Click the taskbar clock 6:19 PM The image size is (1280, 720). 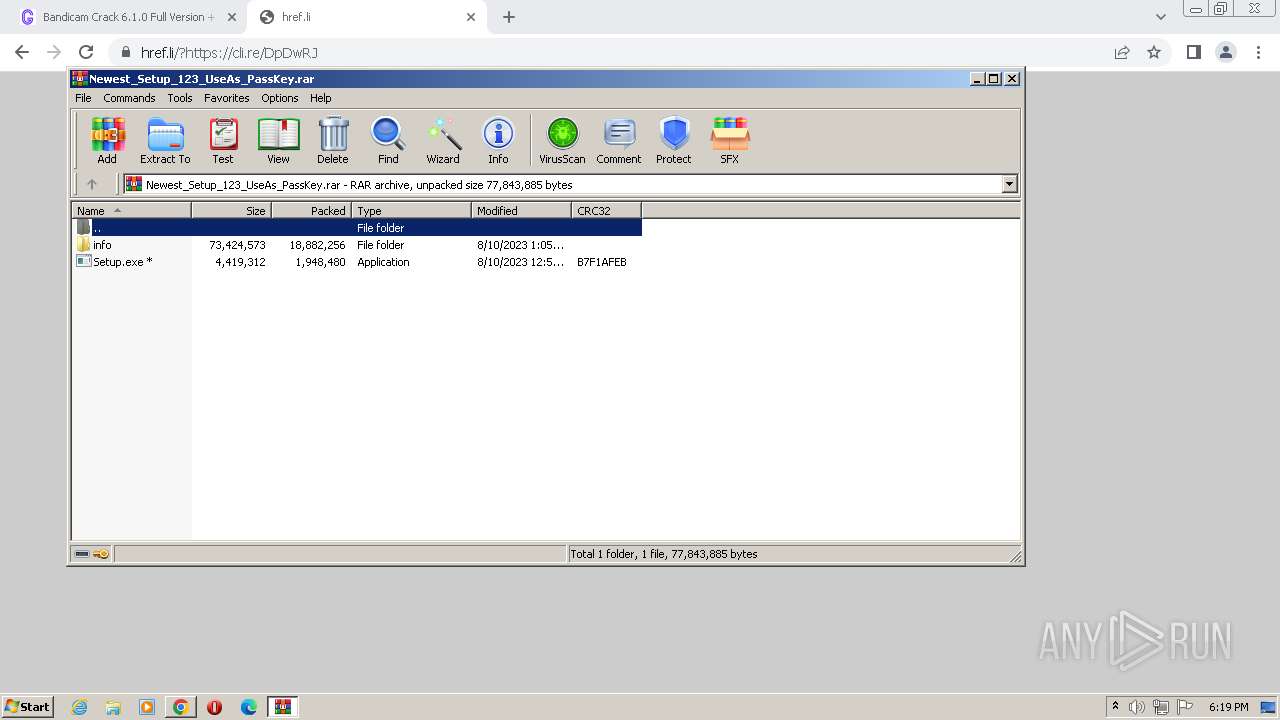tap(1228, 707)
